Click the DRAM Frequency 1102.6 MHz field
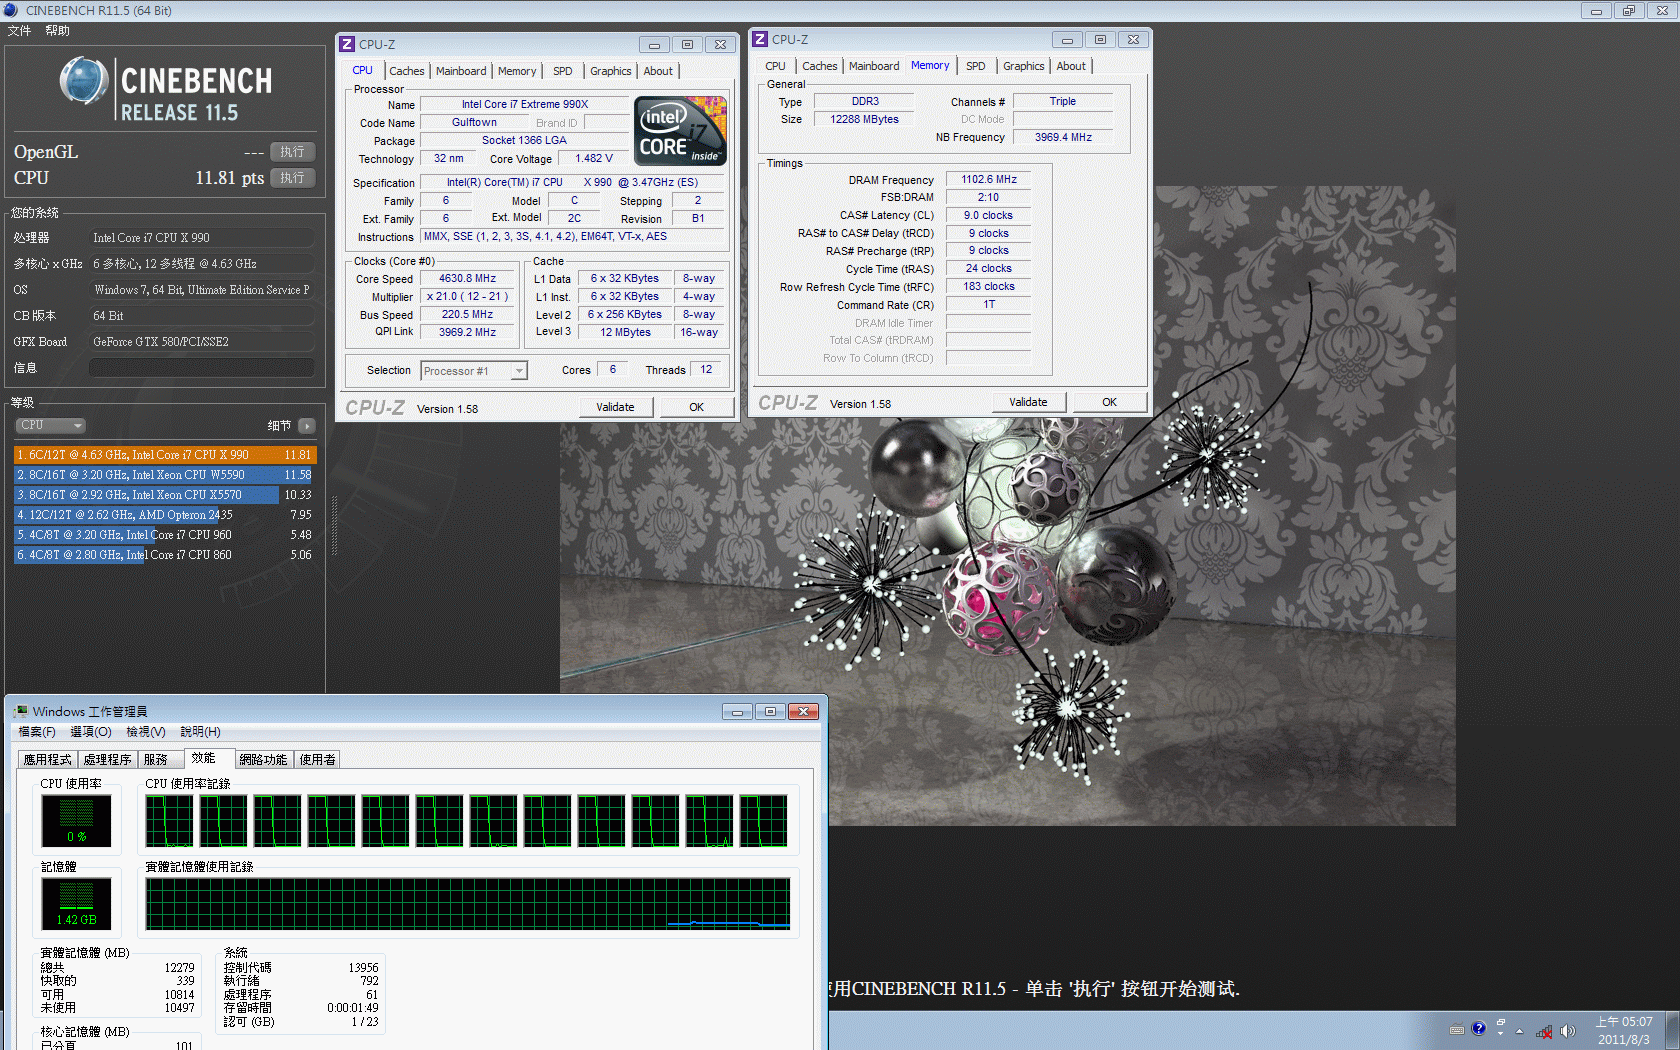 pyautogui.click(x=989, y=180)
